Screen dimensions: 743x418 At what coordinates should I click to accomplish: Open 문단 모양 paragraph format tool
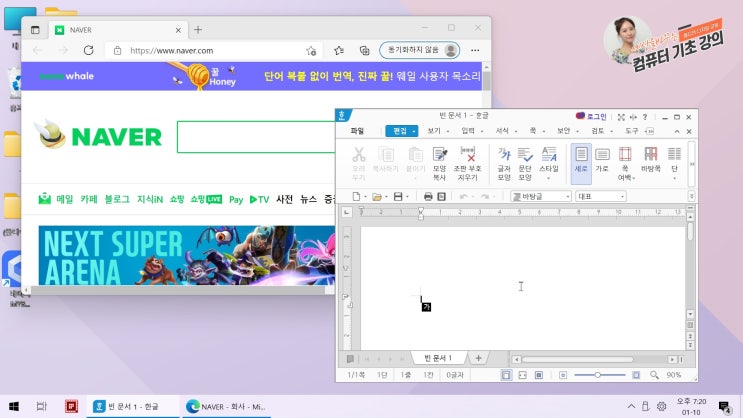tap(525, 164)
